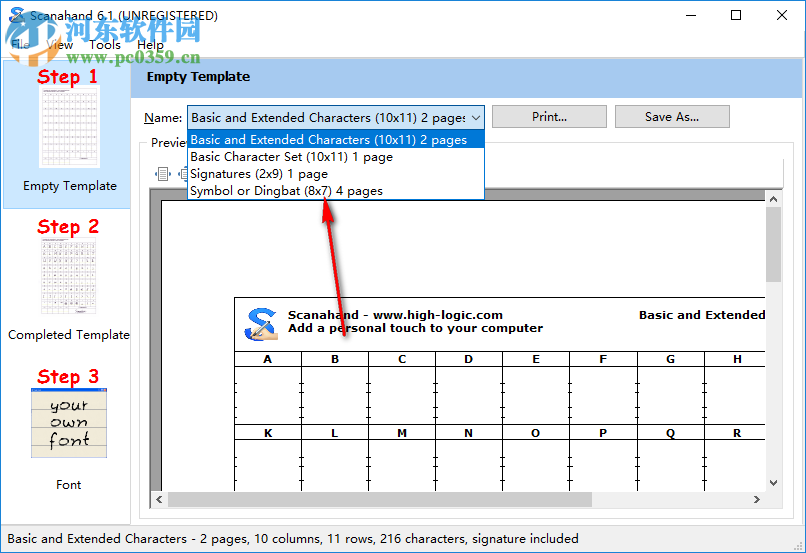806x553 pixels.
Task: Click the letter R cell header in preview
Action: [737, 433]
